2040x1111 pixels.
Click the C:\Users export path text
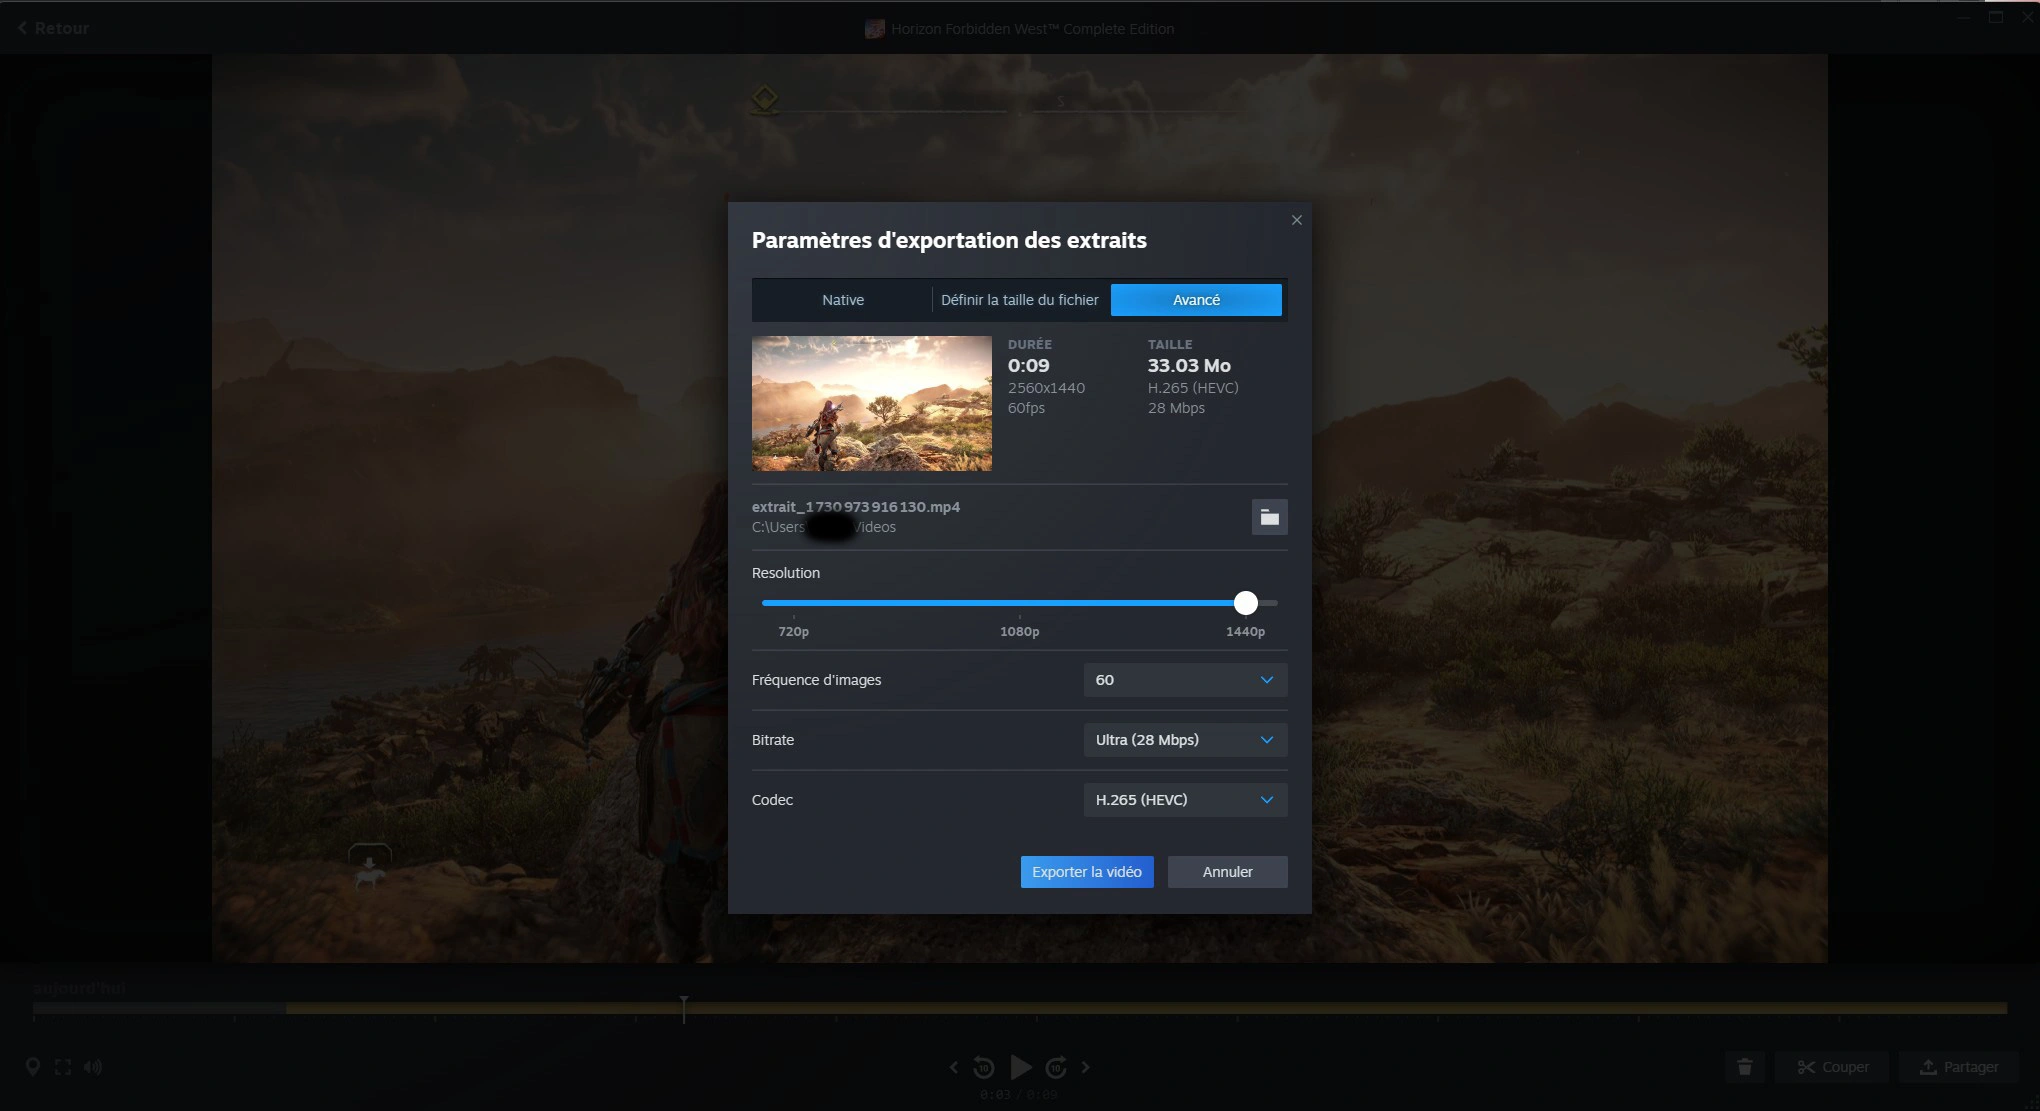824,527
